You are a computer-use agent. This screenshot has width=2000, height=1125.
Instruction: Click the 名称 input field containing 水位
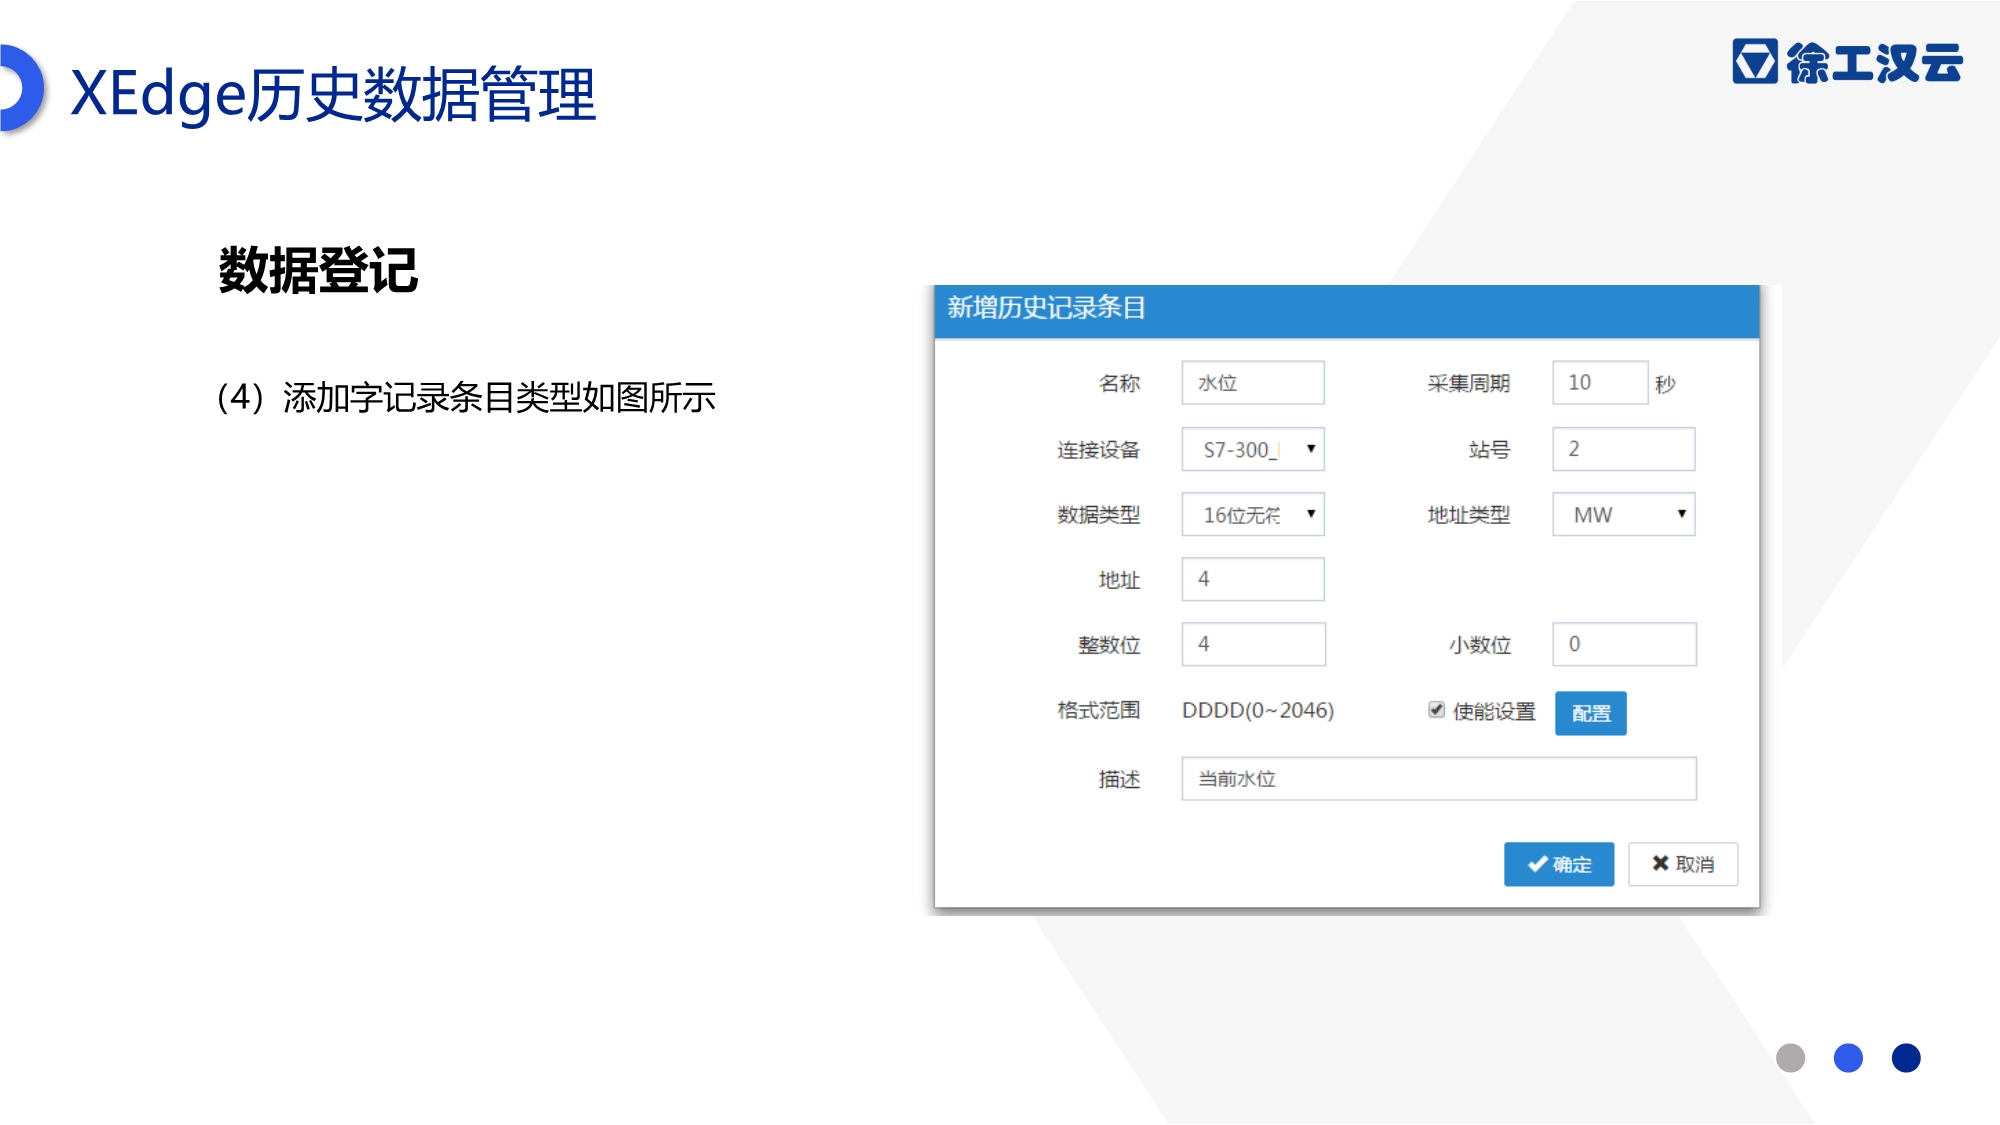click(1253, 383)
